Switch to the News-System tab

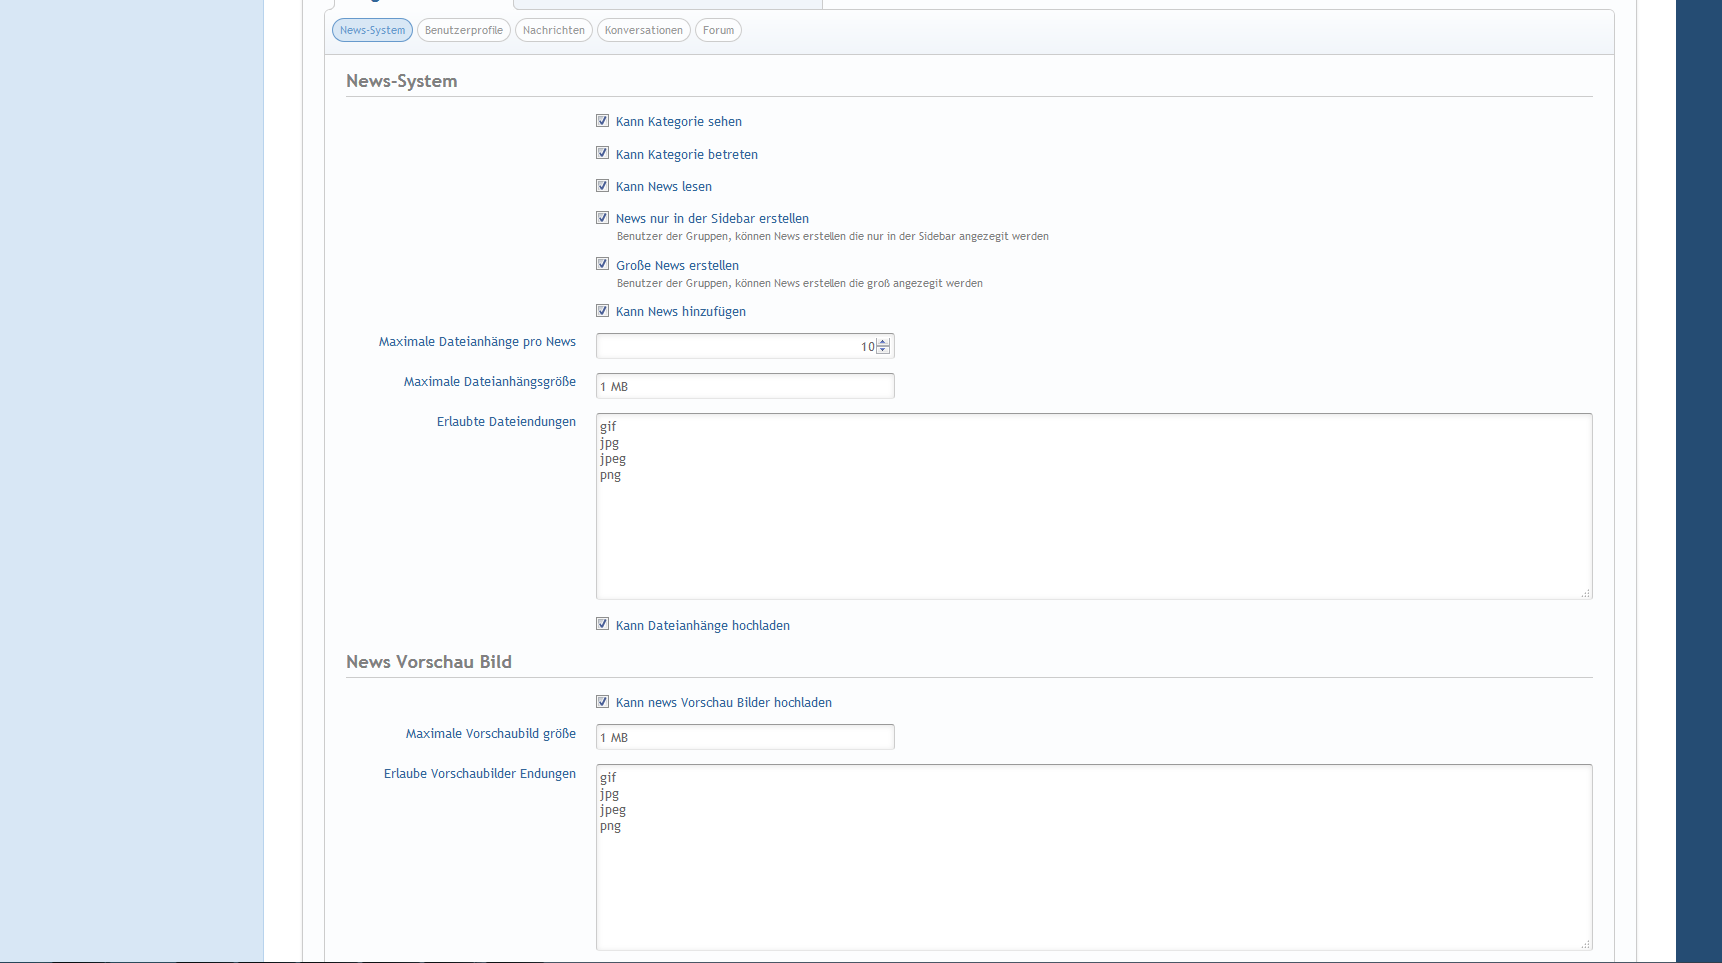tap(372, 30)
